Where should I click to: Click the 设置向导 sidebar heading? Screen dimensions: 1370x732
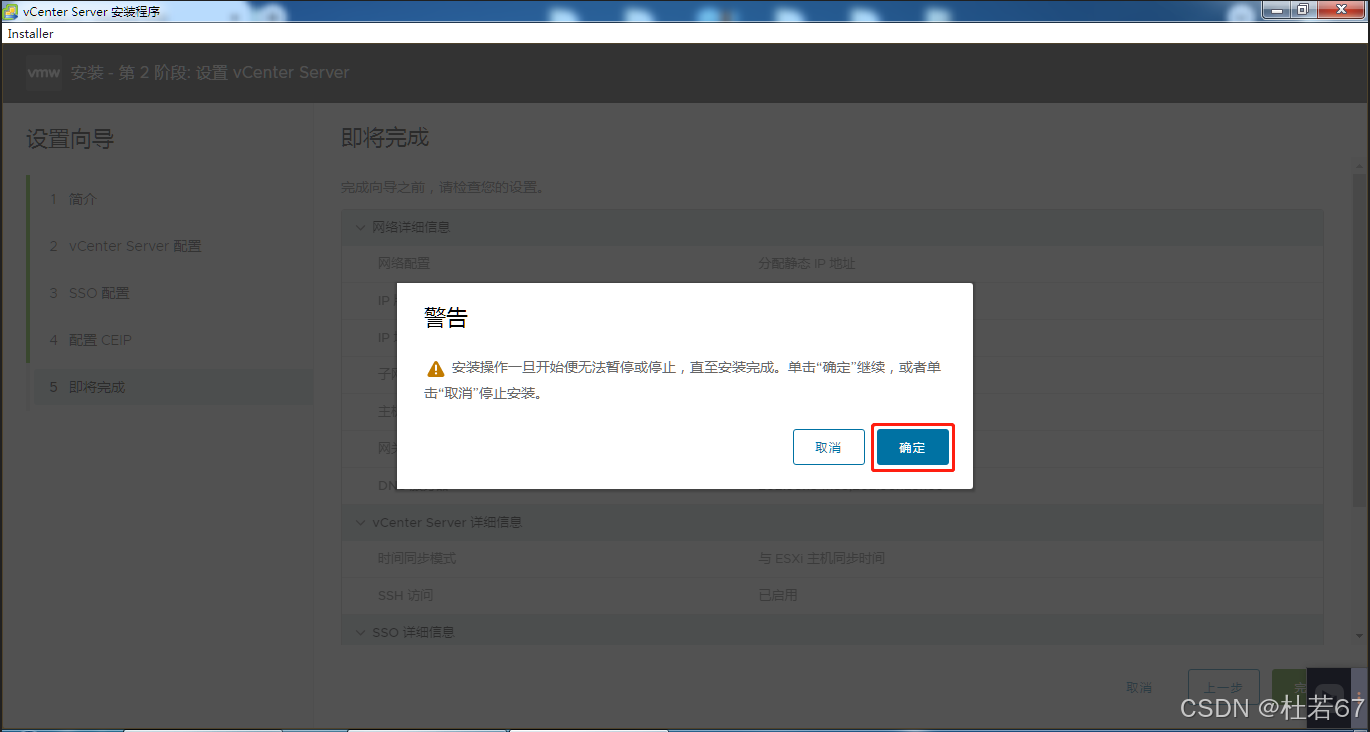(70, 139)
